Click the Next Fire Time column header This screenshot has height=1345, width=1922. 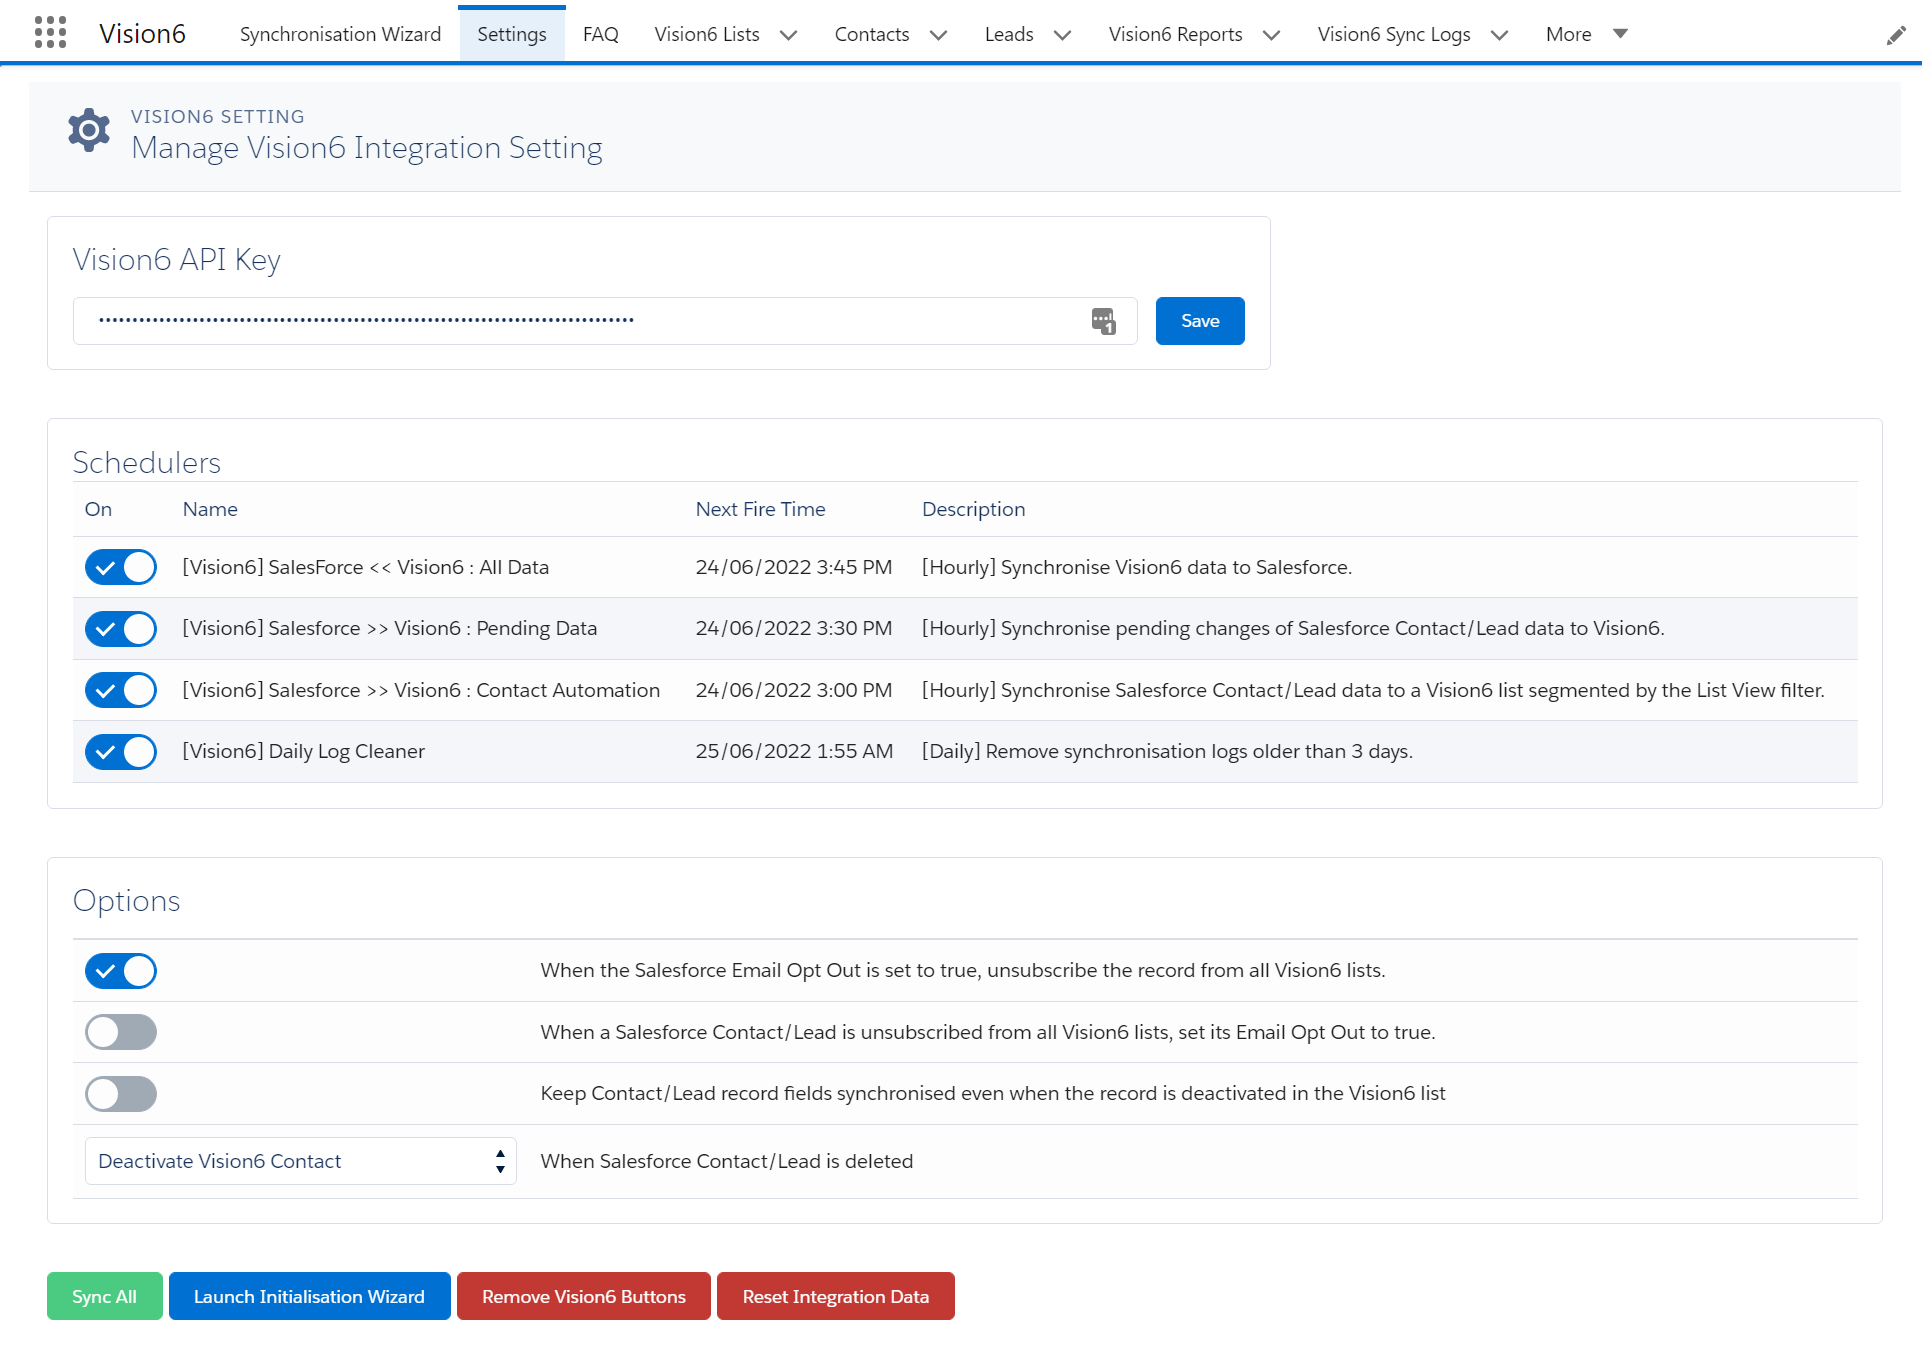point(761,509)
